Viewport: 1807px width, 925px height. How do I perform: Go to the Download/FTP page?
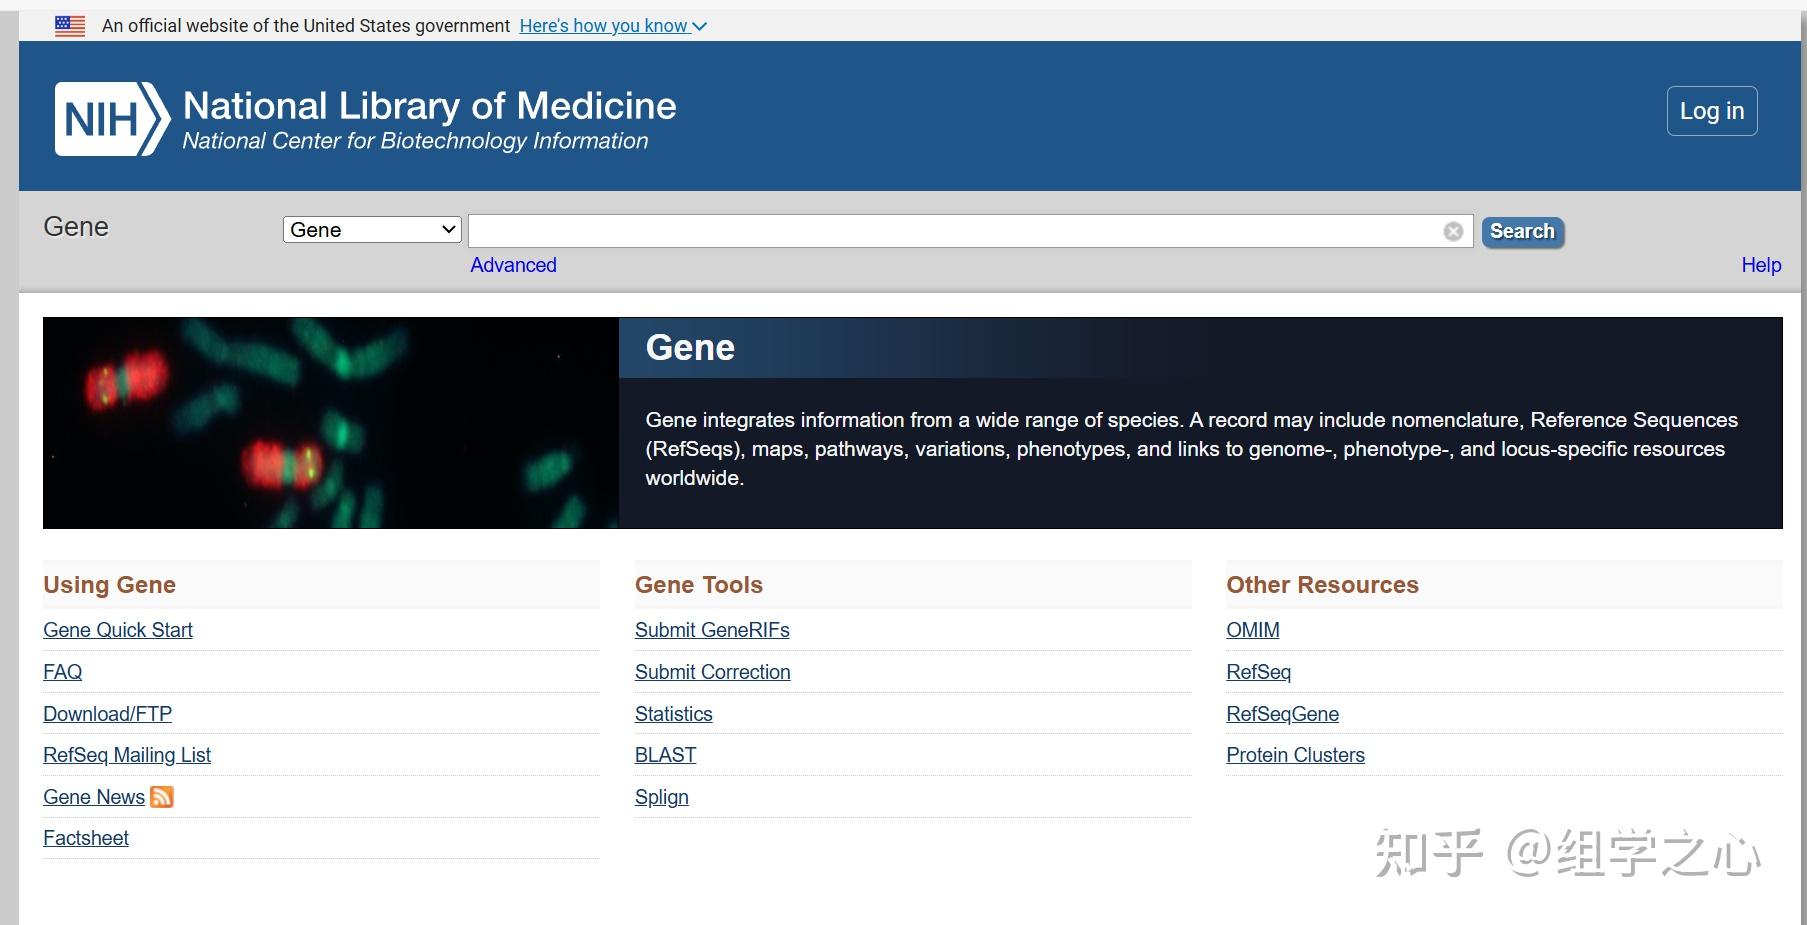107,714
